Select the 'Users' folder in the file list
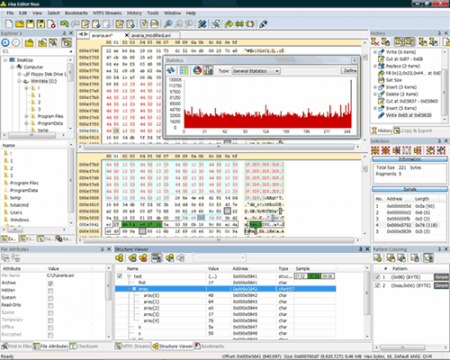This screenshot has width=450, height=360. pos(16,212)
